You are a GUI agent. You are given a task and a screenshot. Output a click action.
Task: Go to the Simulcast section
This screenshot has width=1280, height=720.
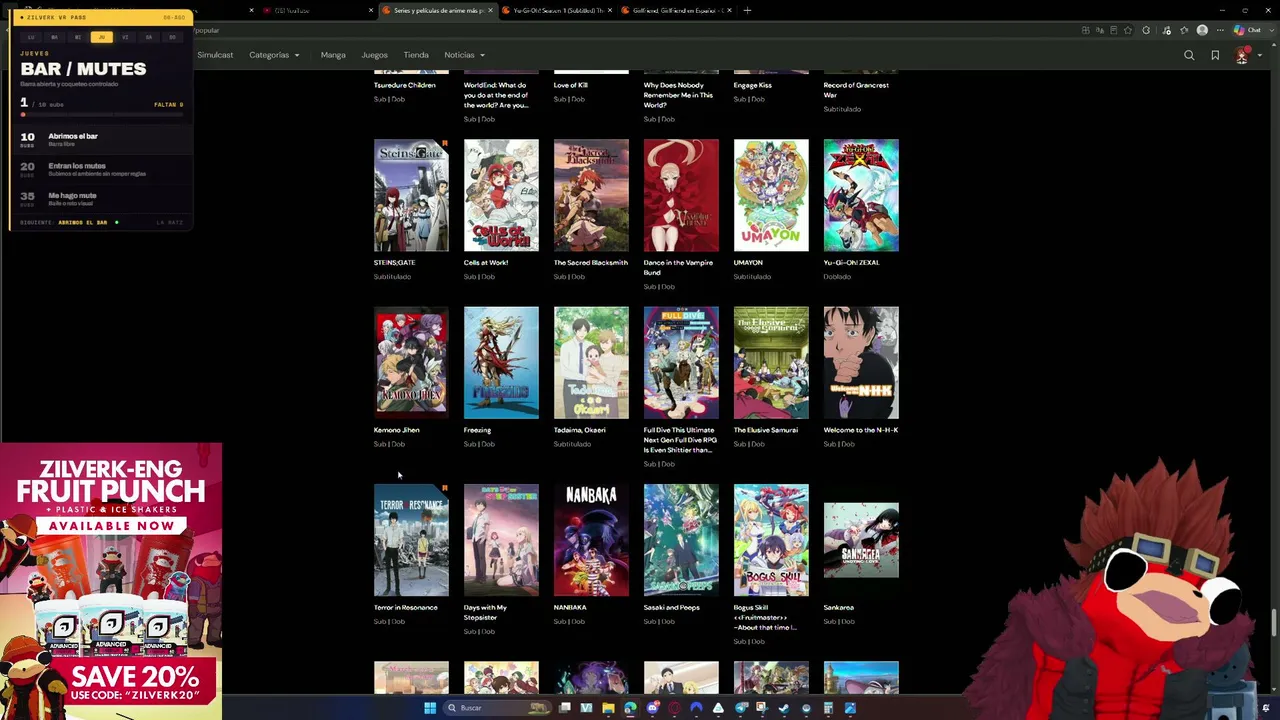click(215, 55)
